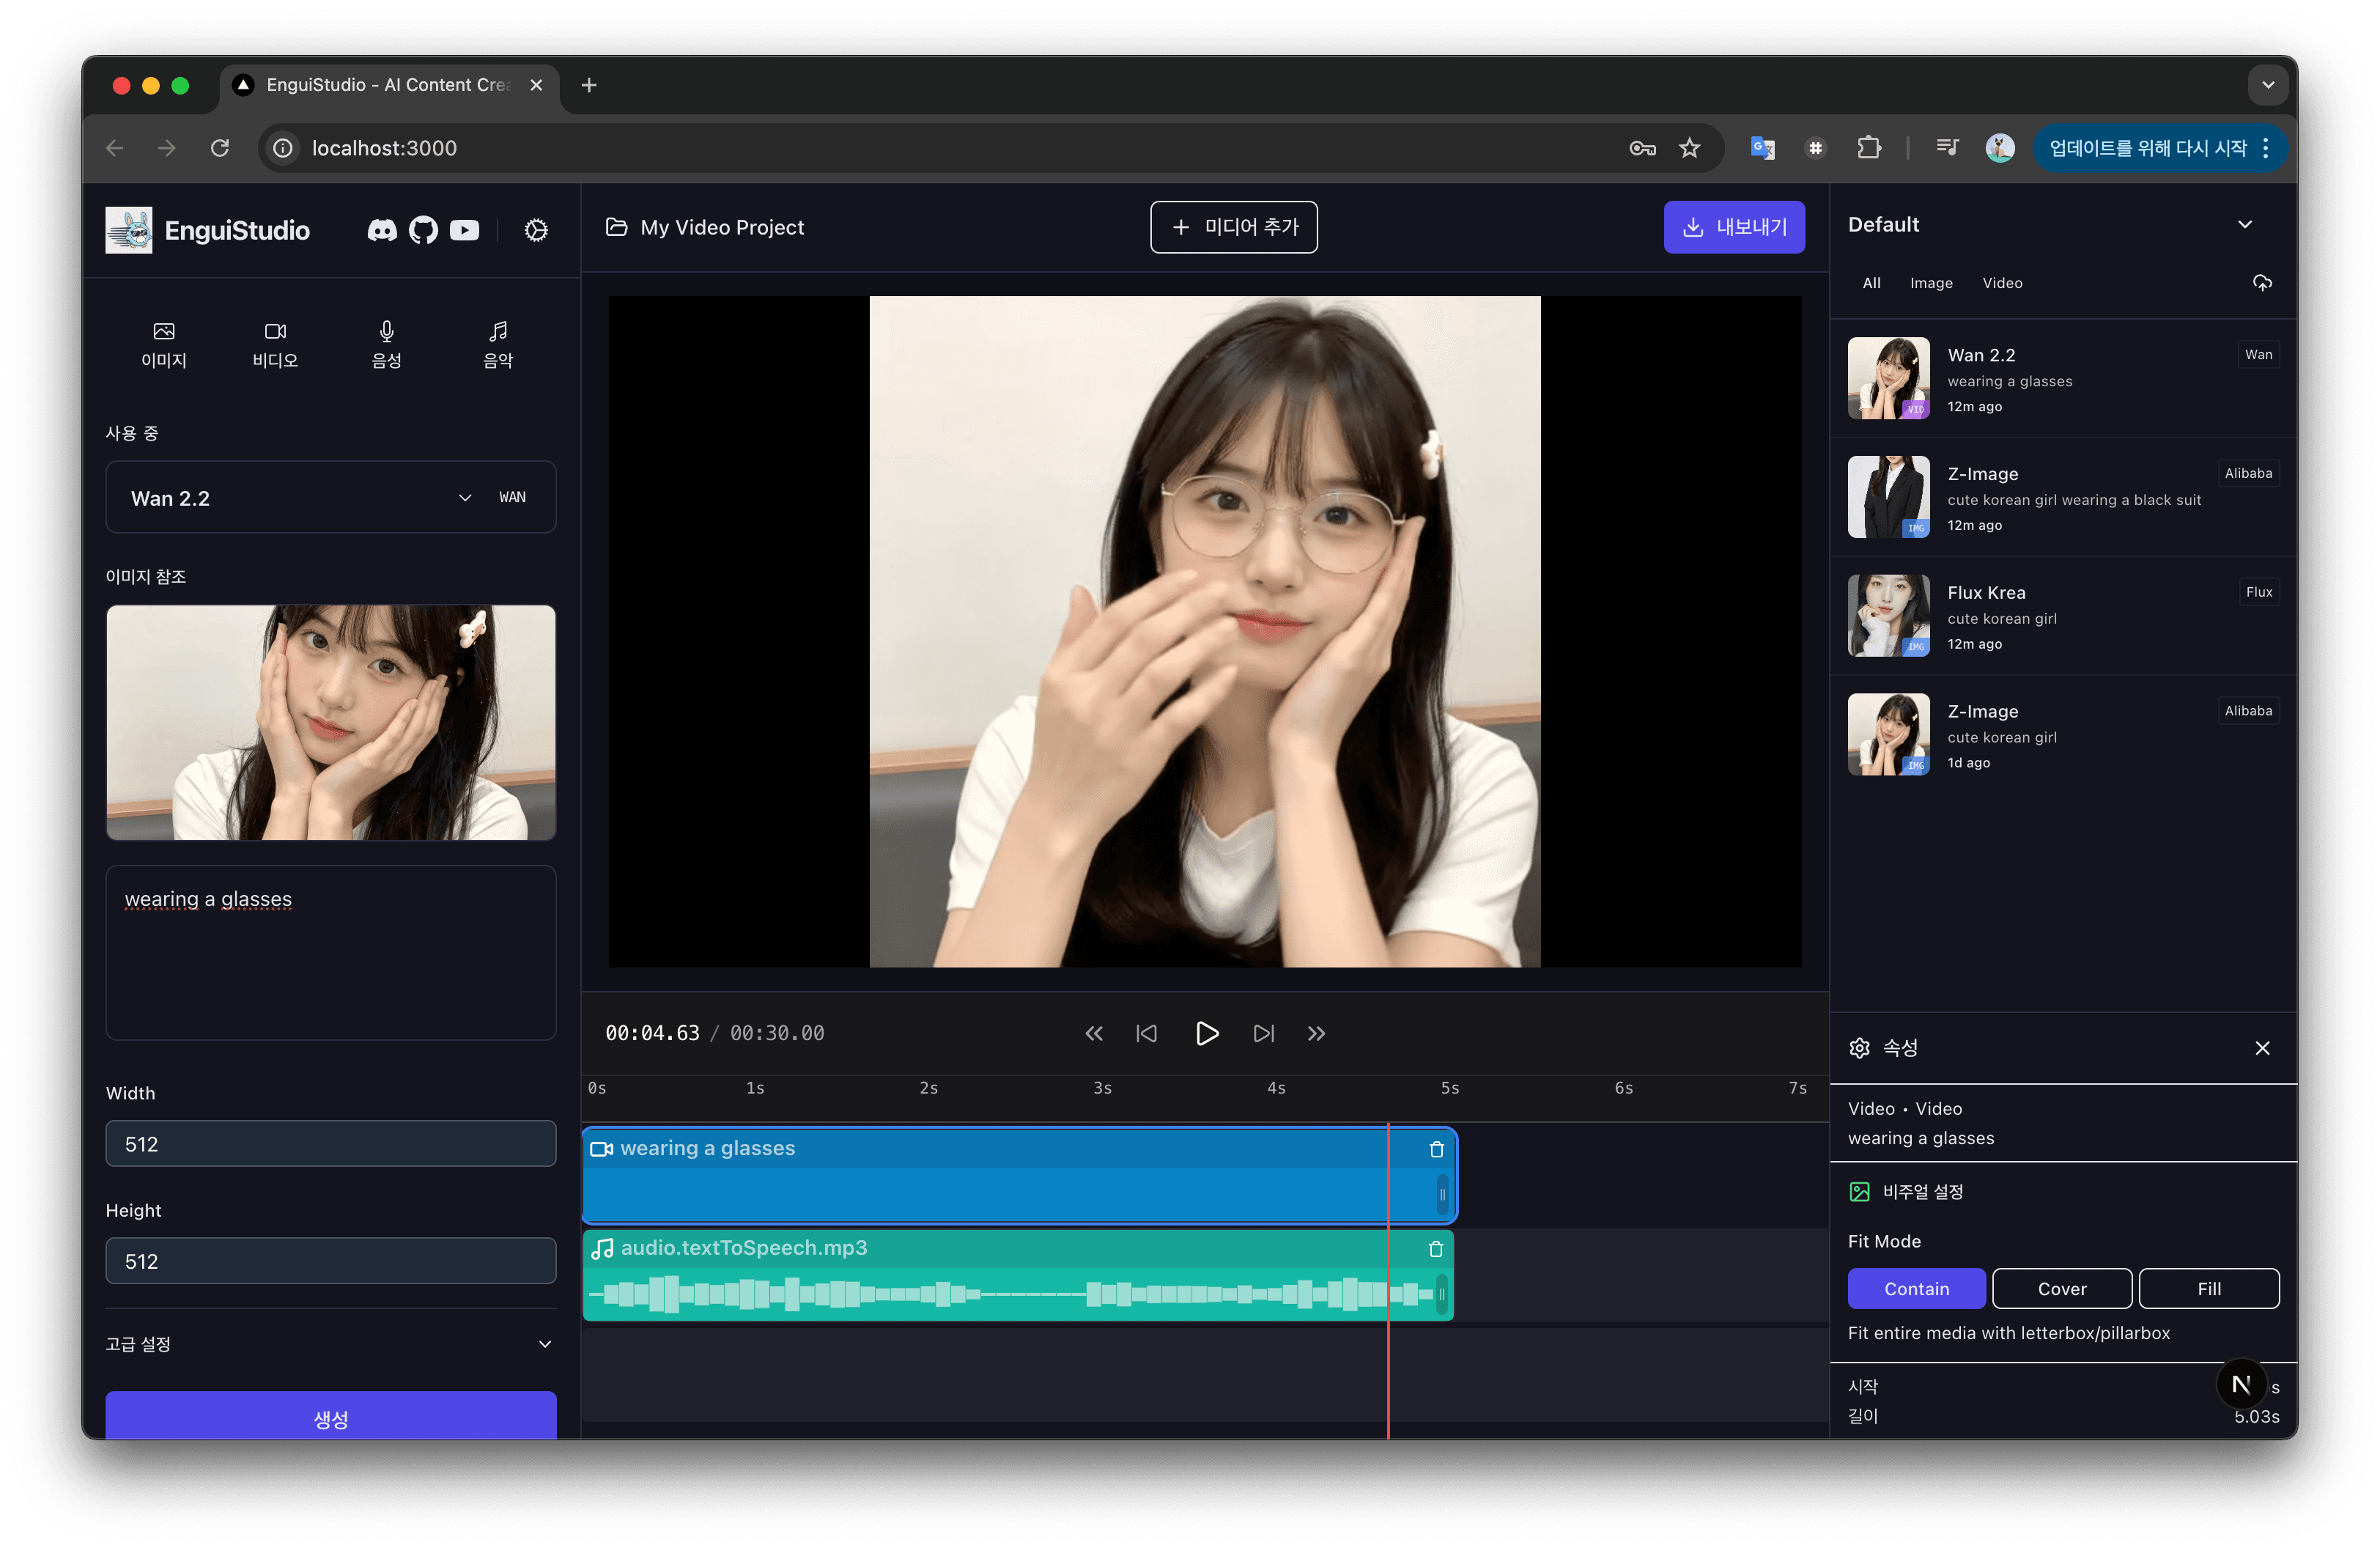Expand the 고급 설정 section

(330, 1343)
